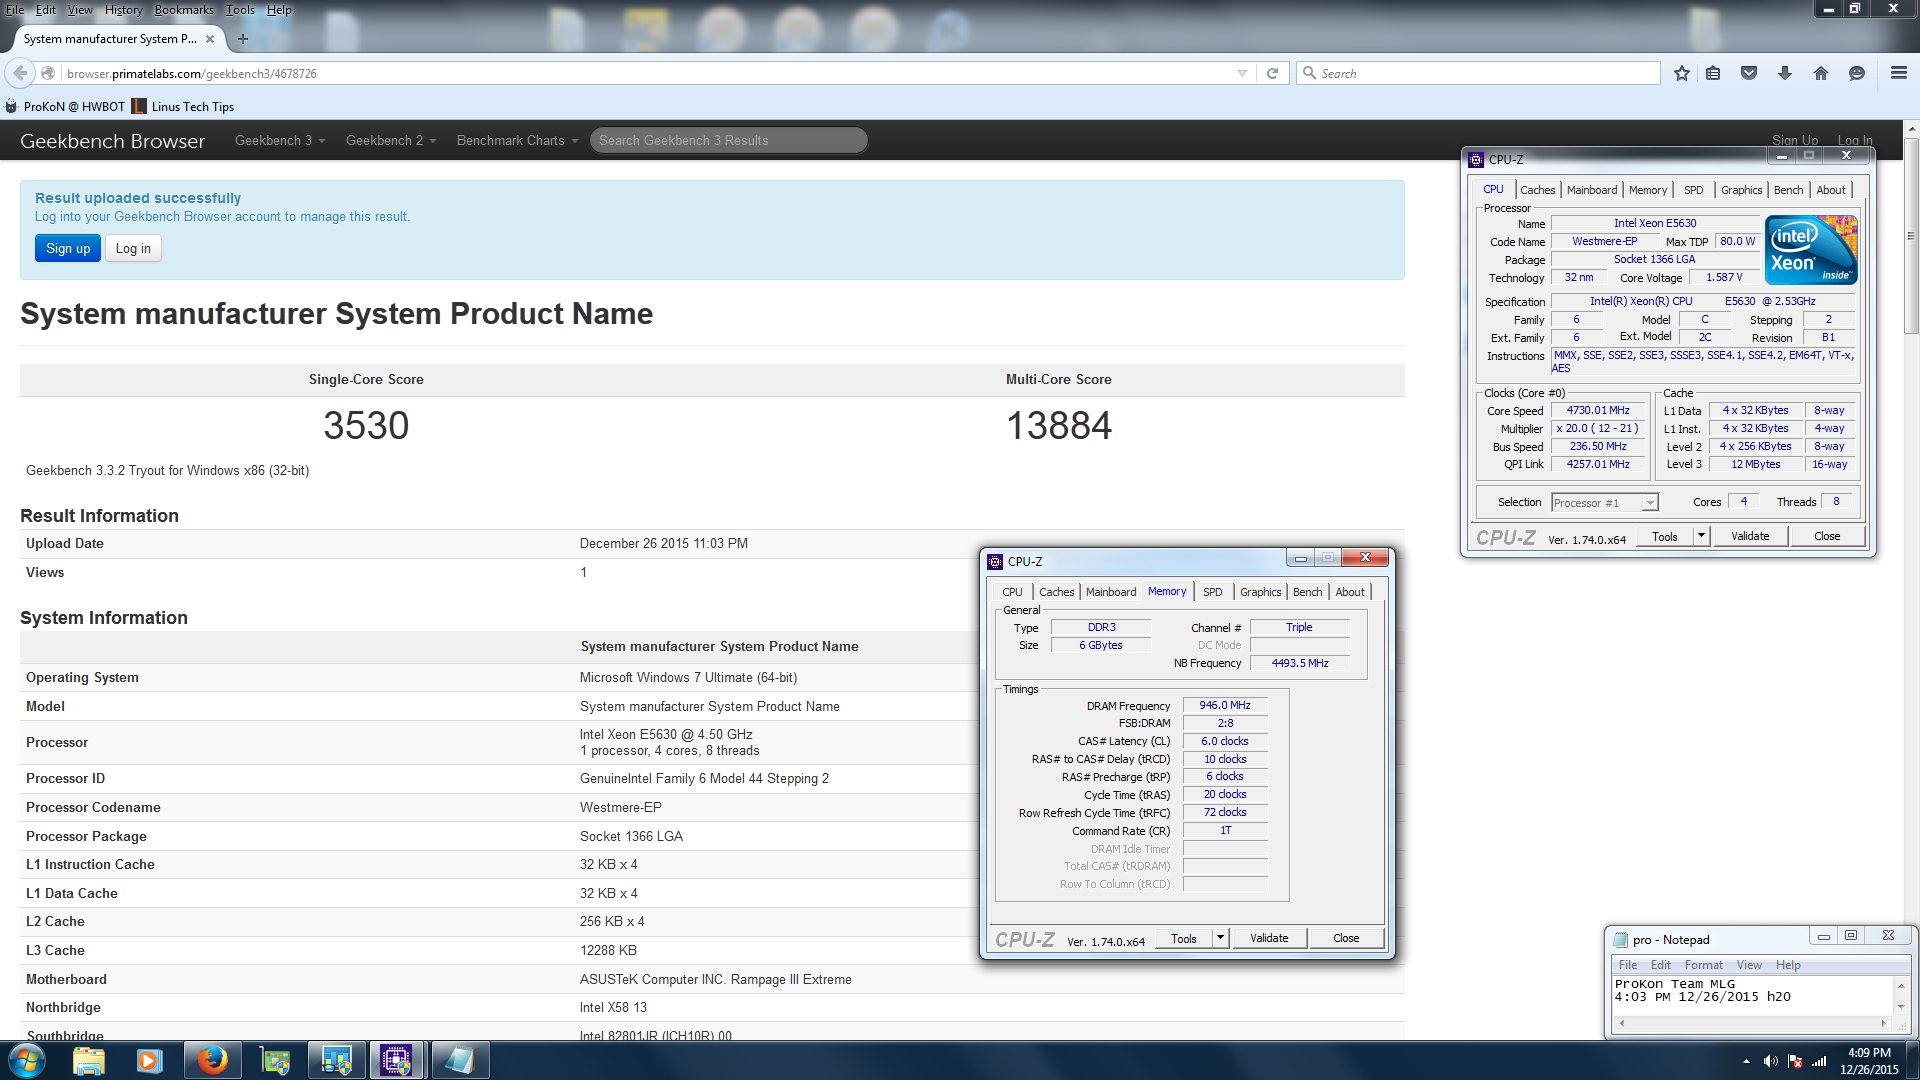Select Mainboard tab in top CPU-Z window

(1592, 190)
